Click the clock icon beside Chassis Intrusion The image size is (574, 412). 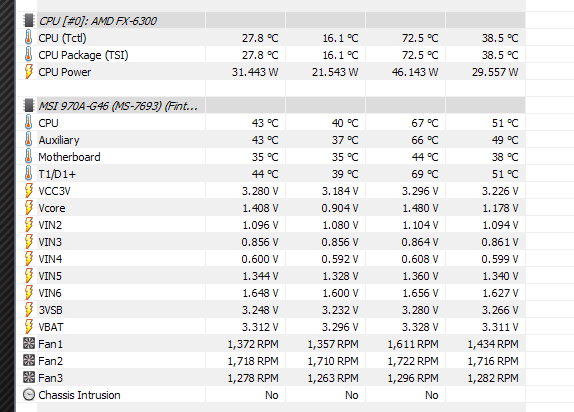click(x=29, y=394)
